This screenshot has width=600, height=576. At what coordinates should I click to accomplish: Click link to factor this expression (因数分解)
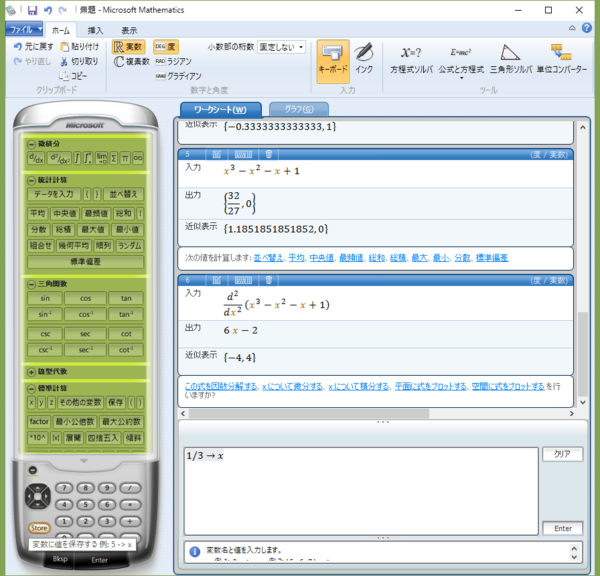tap(221, 387)
